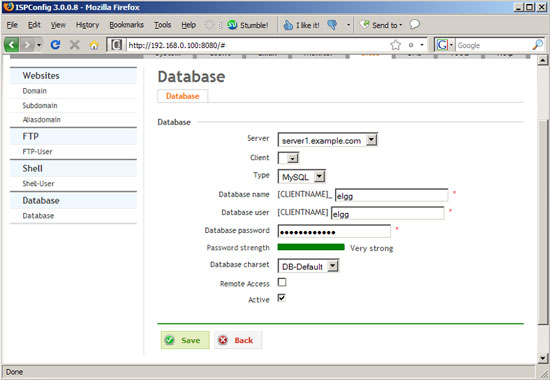The image size is (550, 380).
Task: Click the Database sidebar heading
Action: pos(41,201)
